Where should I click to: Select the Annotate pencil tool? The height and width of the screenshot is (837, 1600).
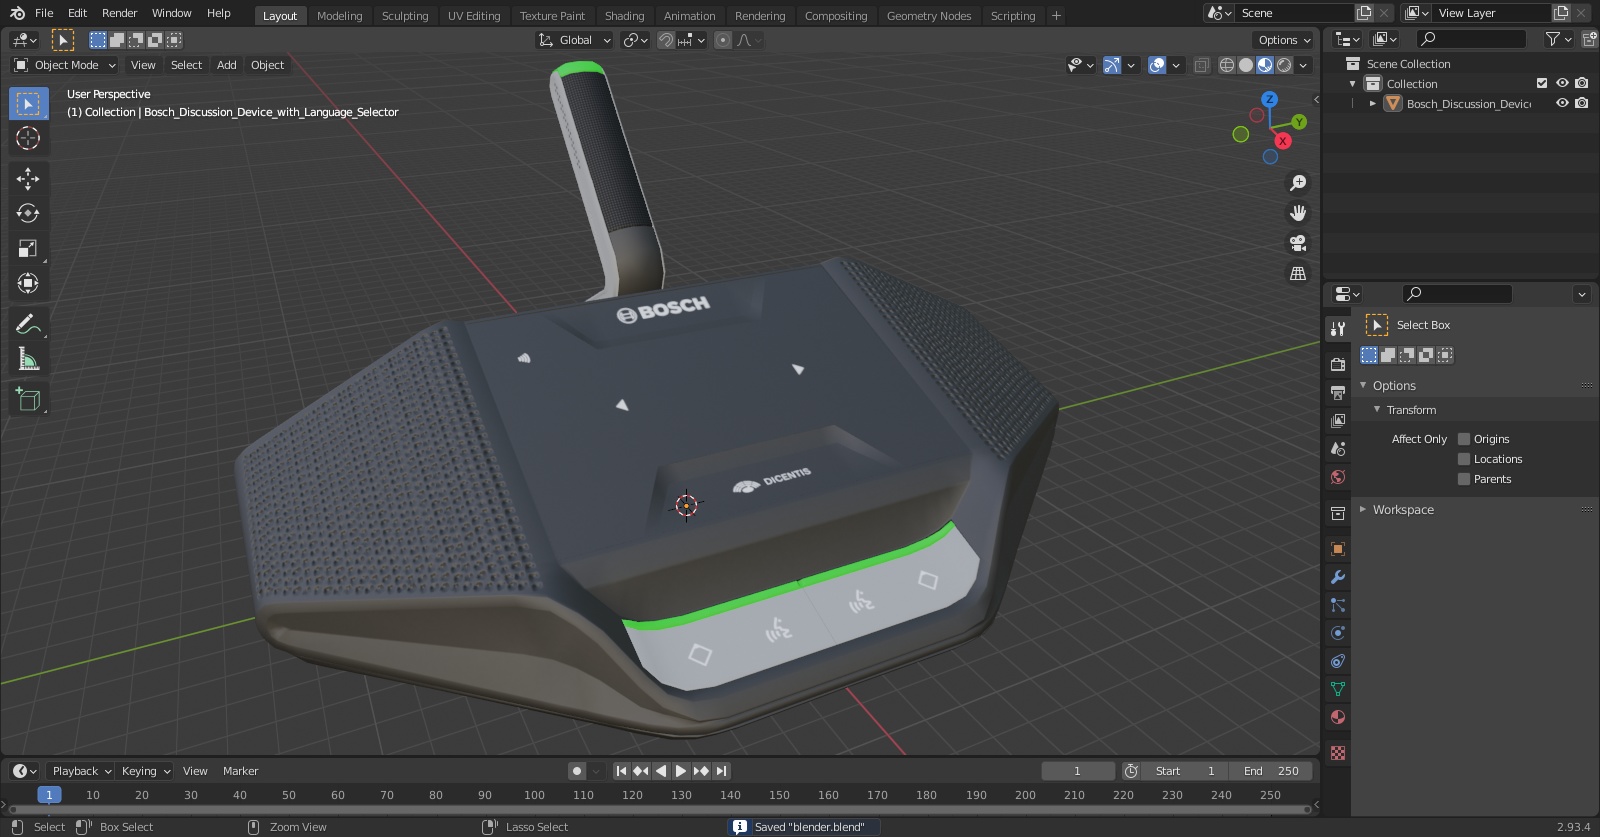[x=28, y=324]
